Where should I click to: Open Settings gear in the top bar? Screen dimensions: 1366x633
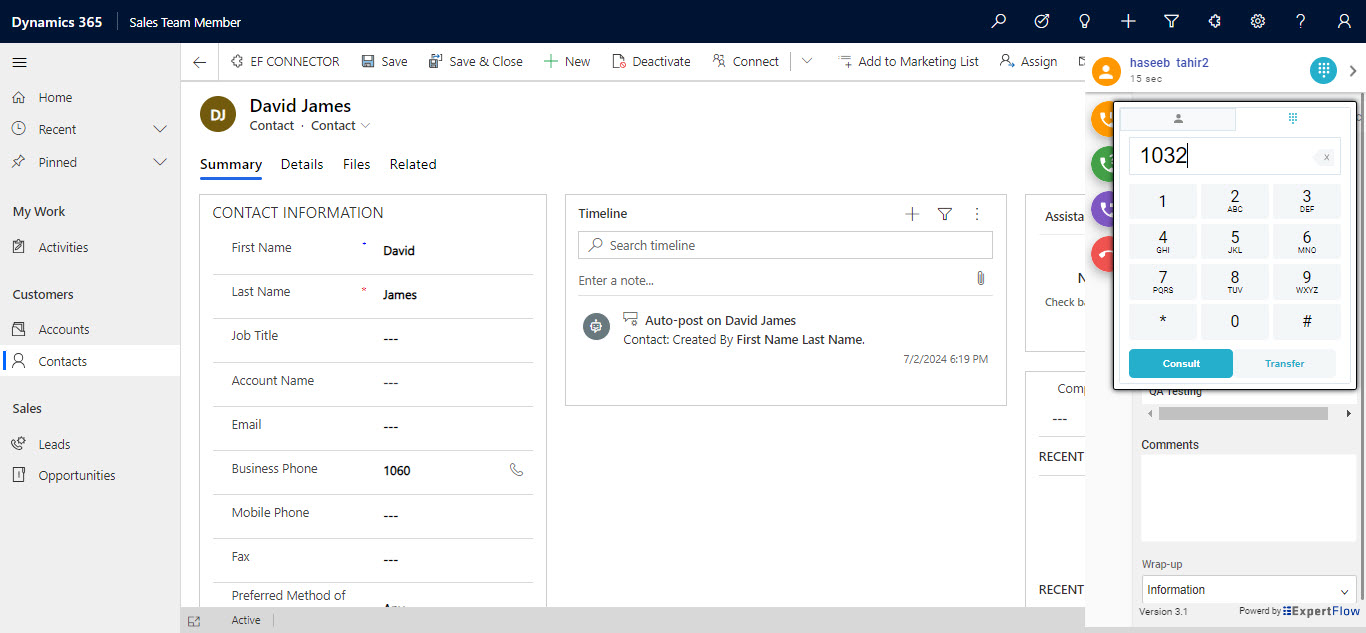pyautogui.click(x=1258, y=21)
